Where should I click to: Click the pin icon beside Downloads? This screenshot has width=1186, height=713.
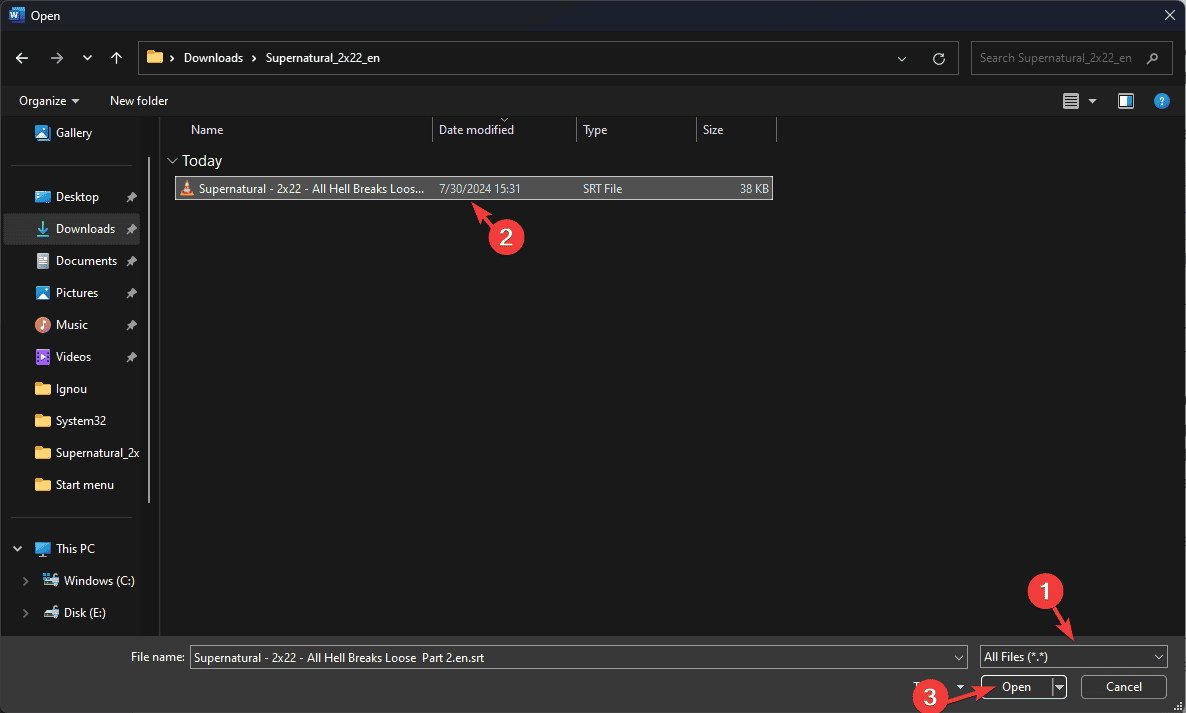[x=132, y=229]
